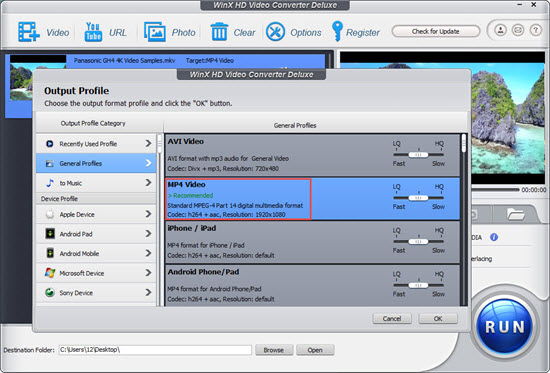This screenshot has width=550, height=373.
Task: Click MP4 Video quality slider
Action: (418, 198)
